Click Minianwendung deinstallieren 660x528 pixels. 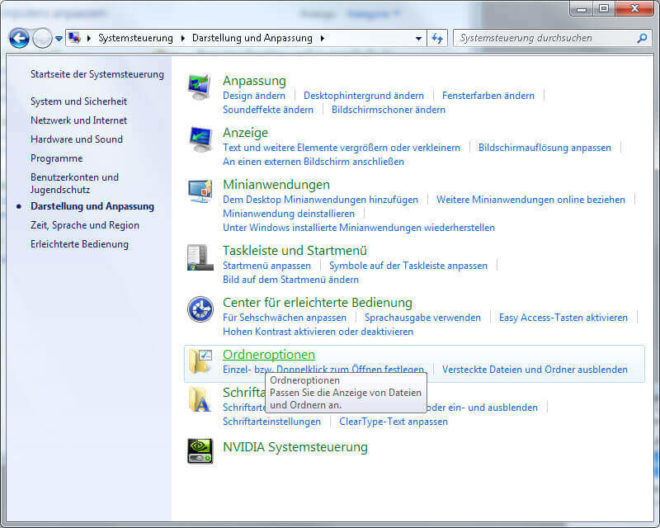289,214
